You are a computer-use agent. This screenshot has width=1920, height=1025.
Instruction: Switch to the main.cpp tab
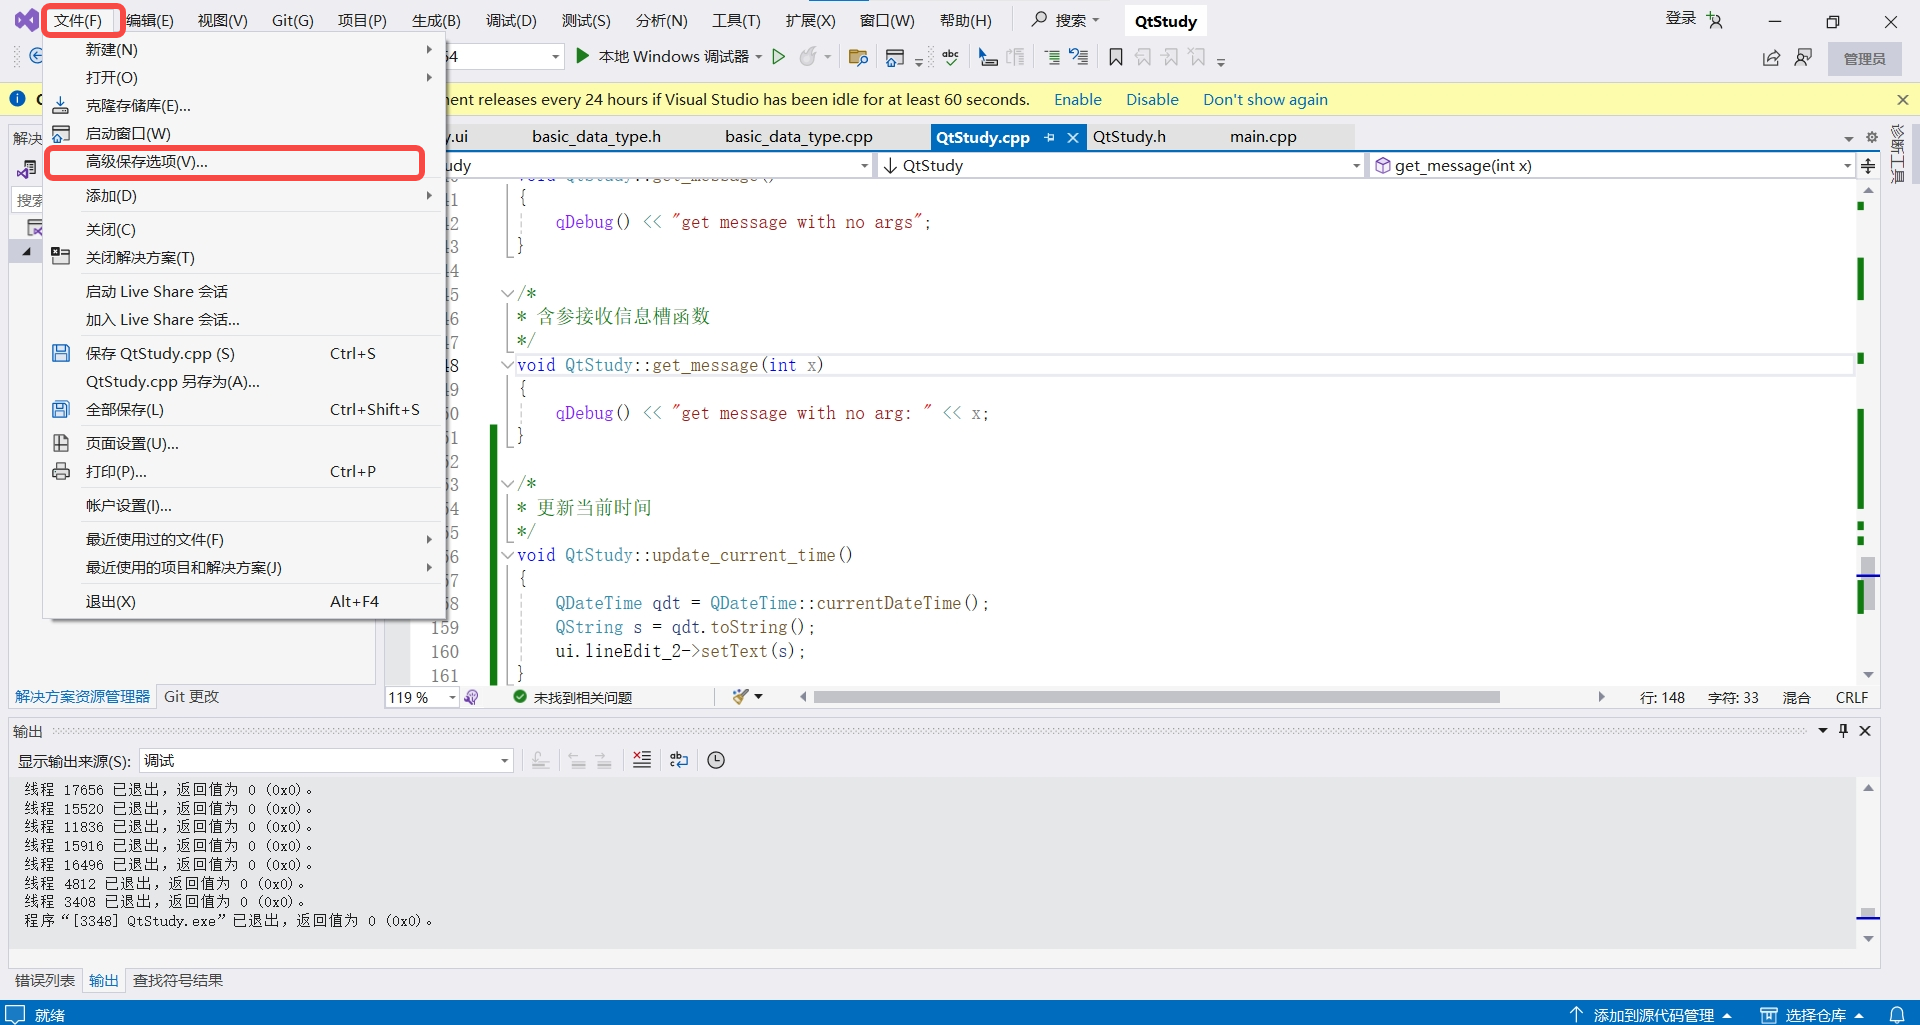pos(1263,137)
